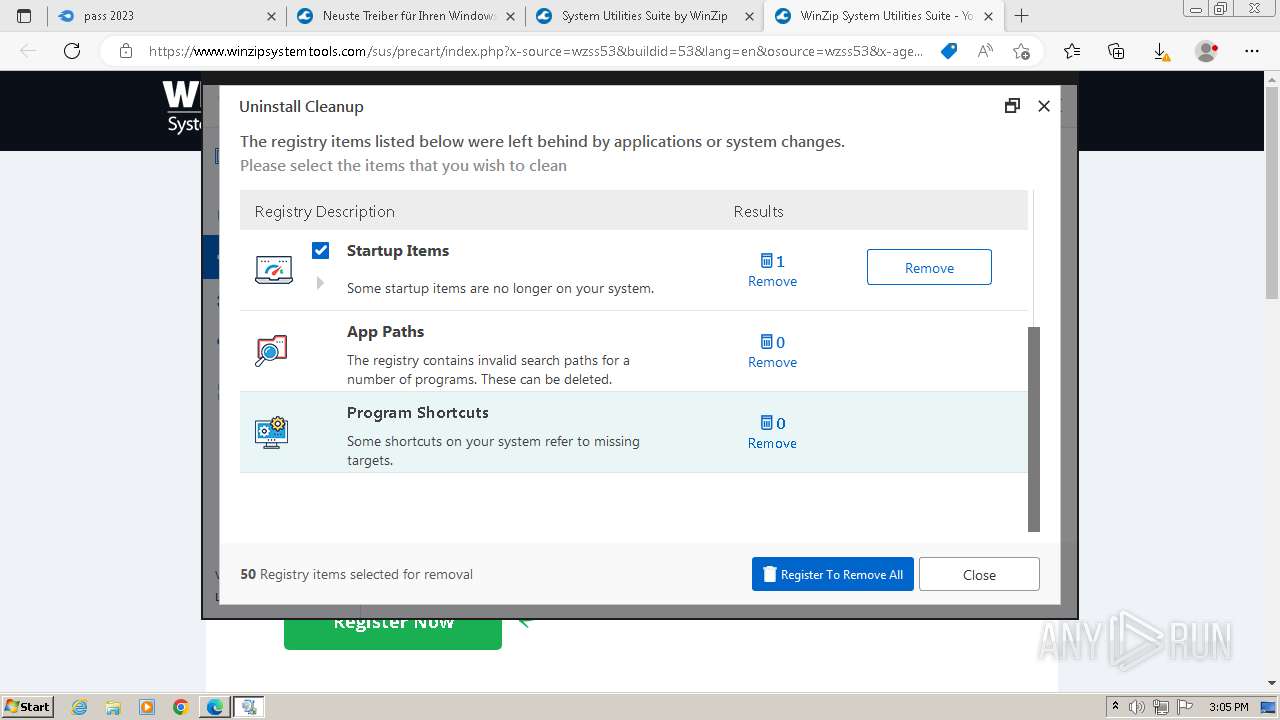The image size is (1280, 720).
Task: Restore the Uninstall Cleanup dialog size
Action: tap(1012, 105)
